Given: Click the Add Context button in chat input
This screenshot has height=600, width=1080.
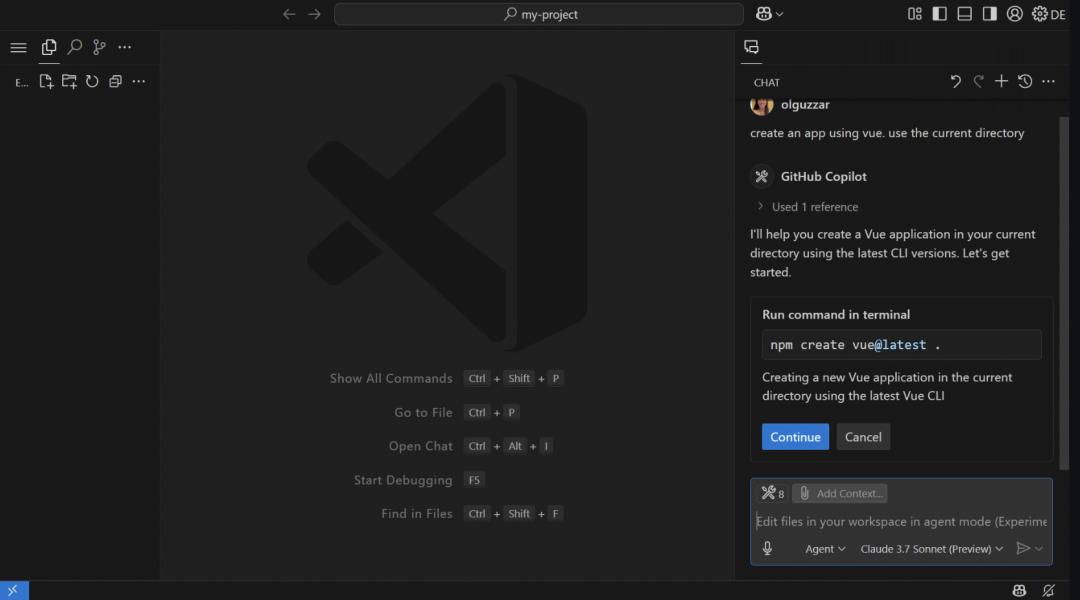Looking at the screenshot, I should click(840, 492).
